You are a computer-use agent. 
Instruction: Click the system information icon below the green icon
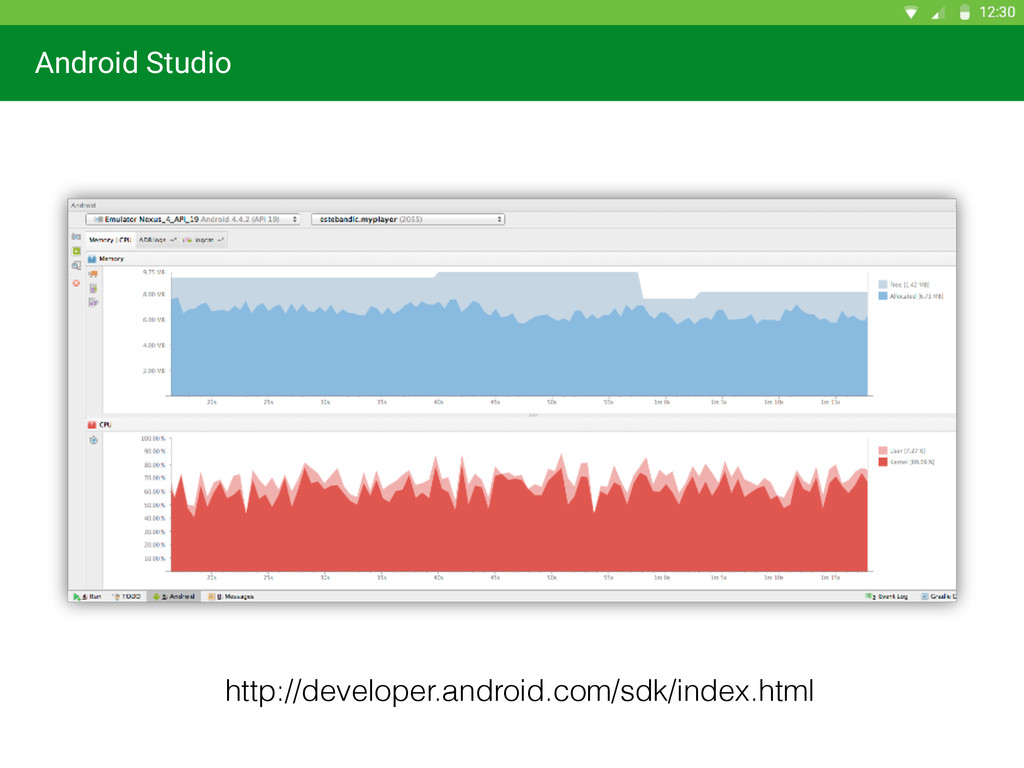click(76, 266)
